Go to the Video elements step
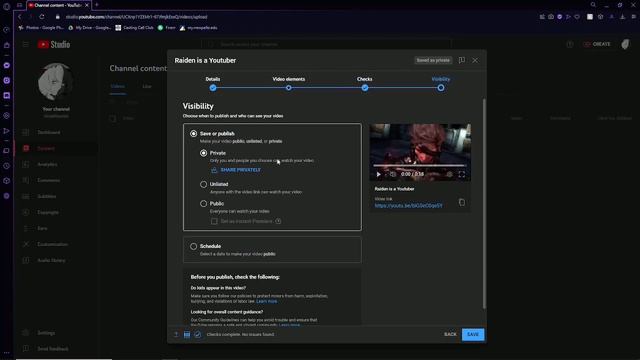Viewport: 640px width, 360px height. 289,87
